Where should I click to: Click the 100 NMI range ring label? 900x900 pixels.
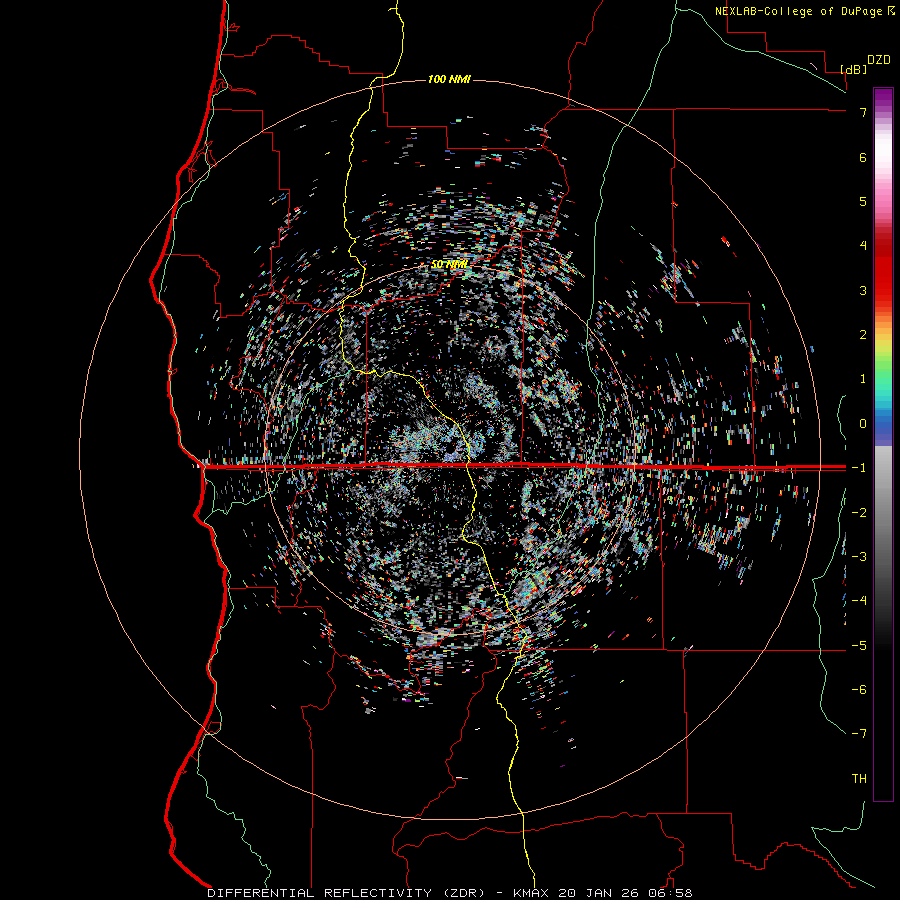[x=449, y=79]
